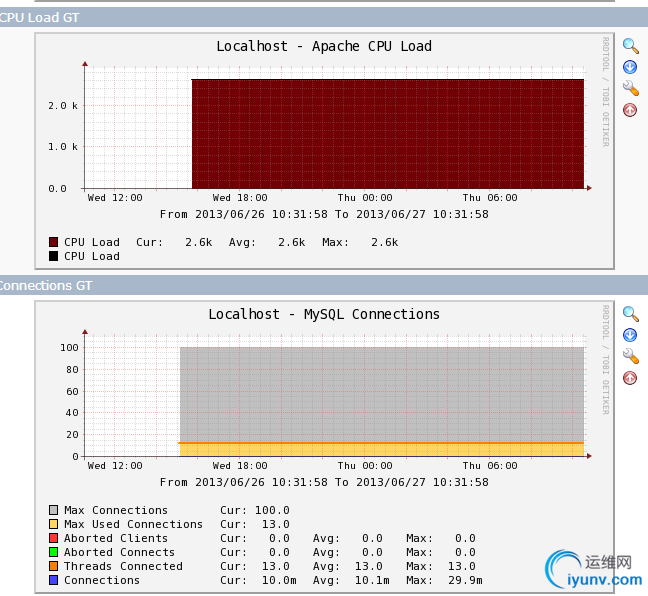Click 'Thu 06:00' axis label on MySQL graph
Viewport: 648px width, 596px height.
tap(490, 465)
